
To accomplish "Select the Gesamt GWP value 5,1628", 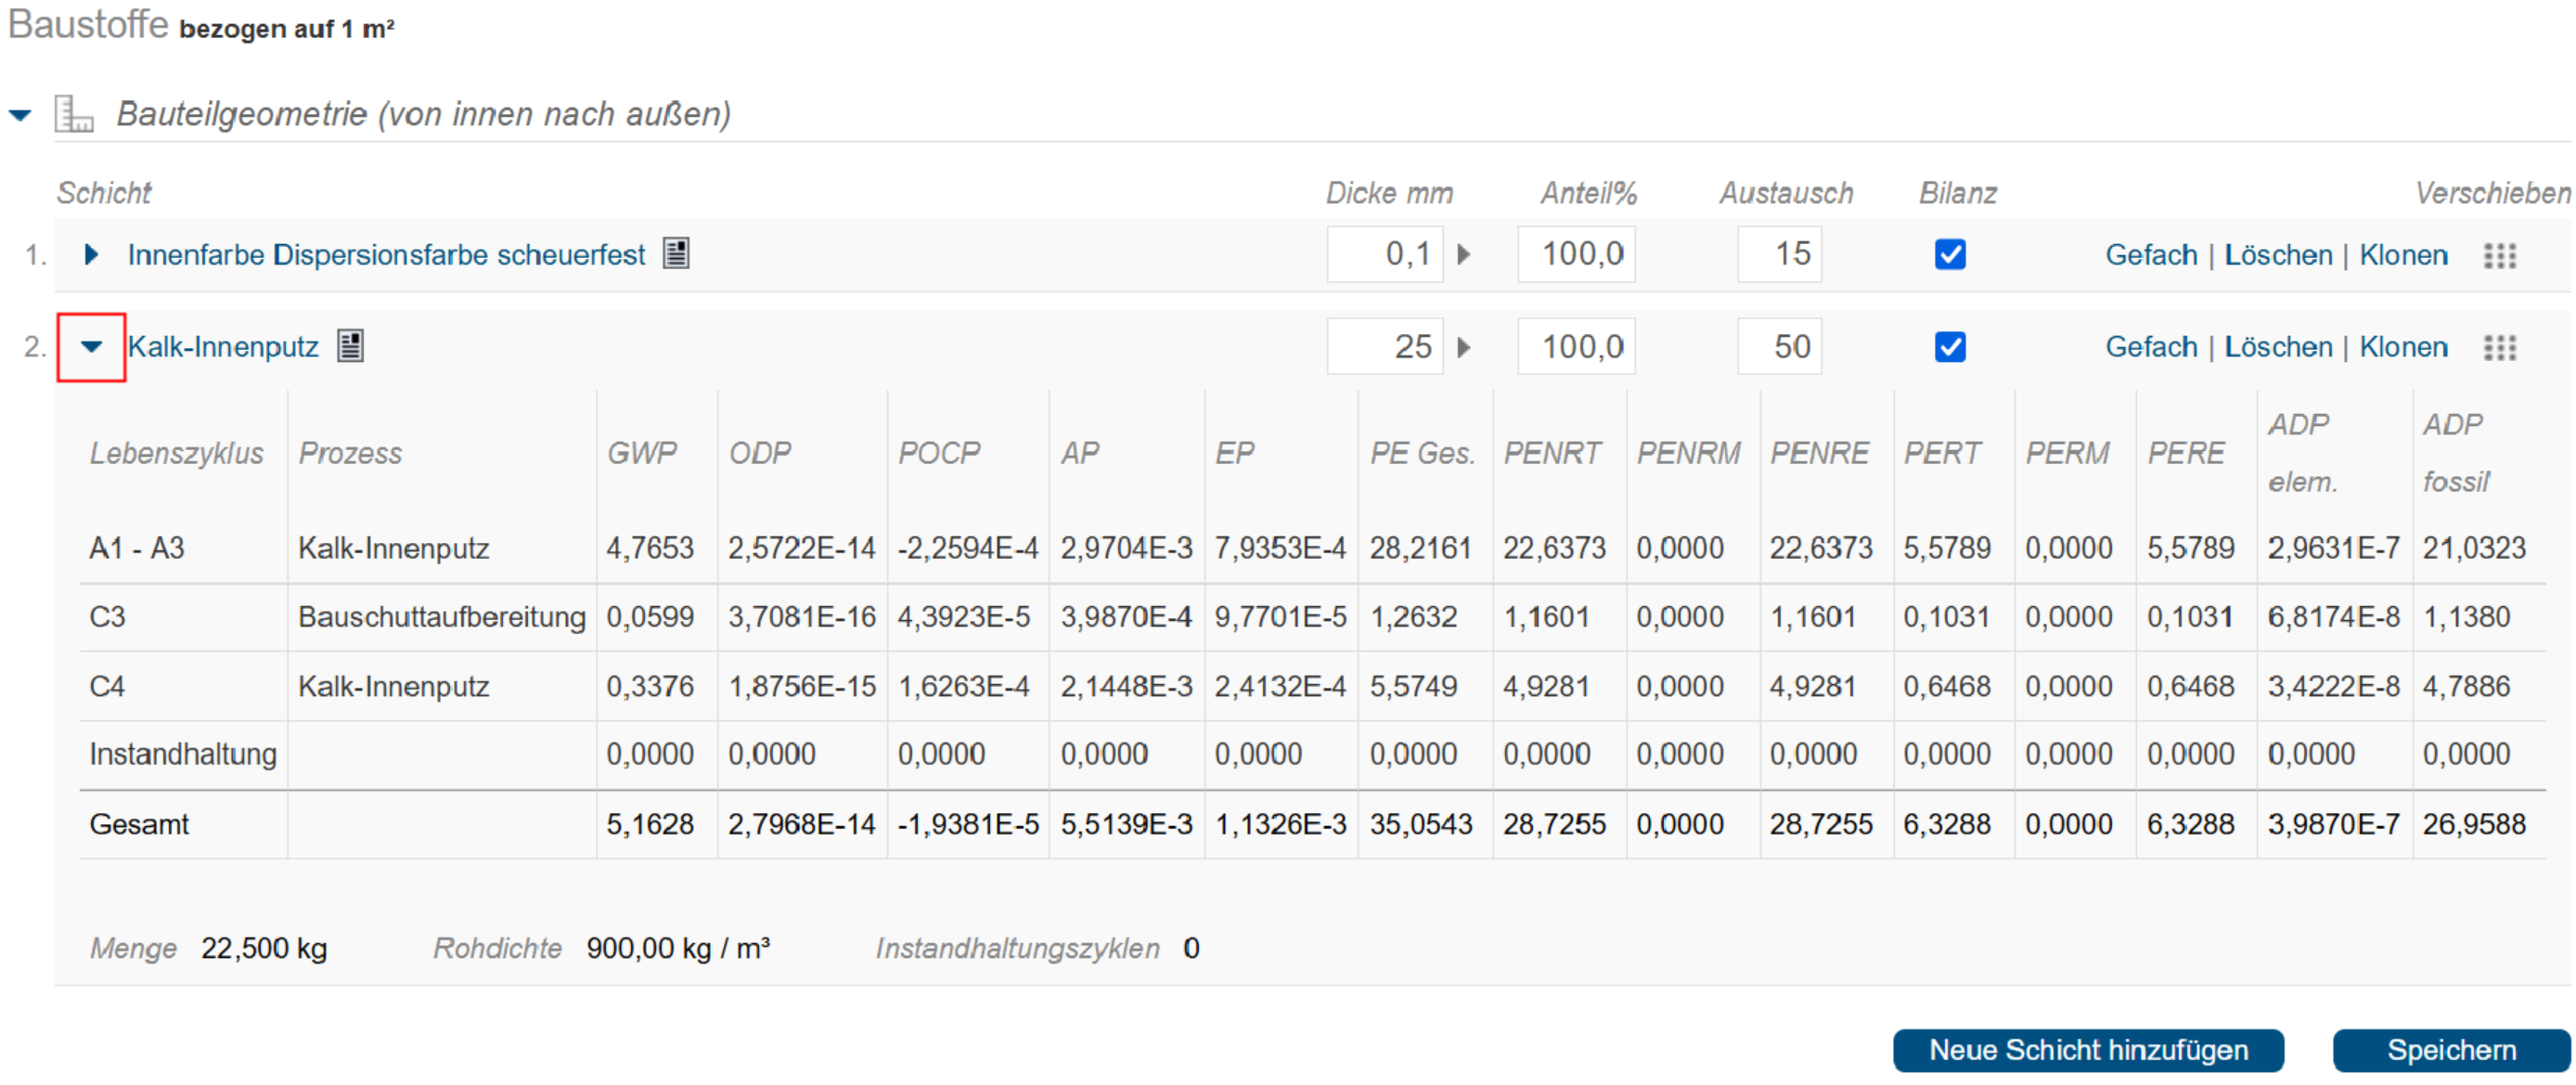I will (650, 824).
